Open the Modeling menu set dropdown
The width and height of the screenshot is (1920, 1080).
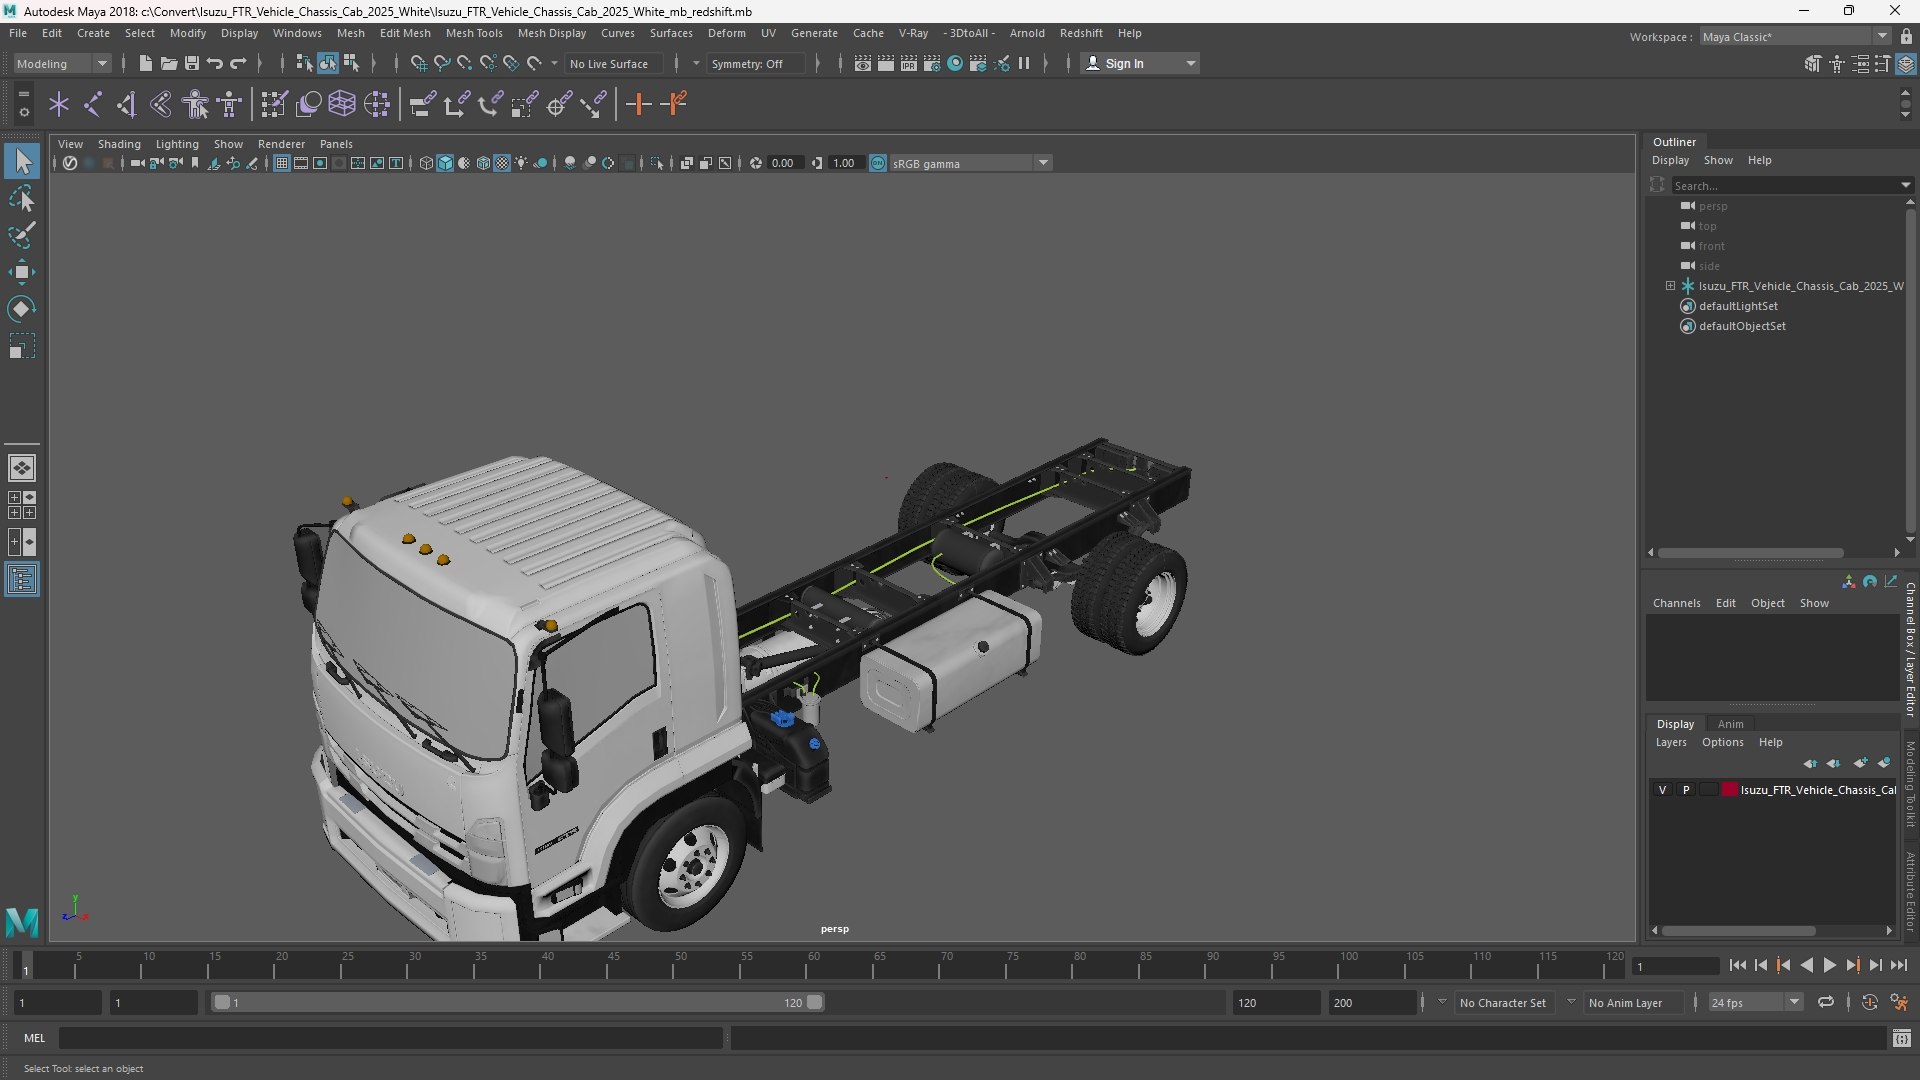[x=62, y=63]
